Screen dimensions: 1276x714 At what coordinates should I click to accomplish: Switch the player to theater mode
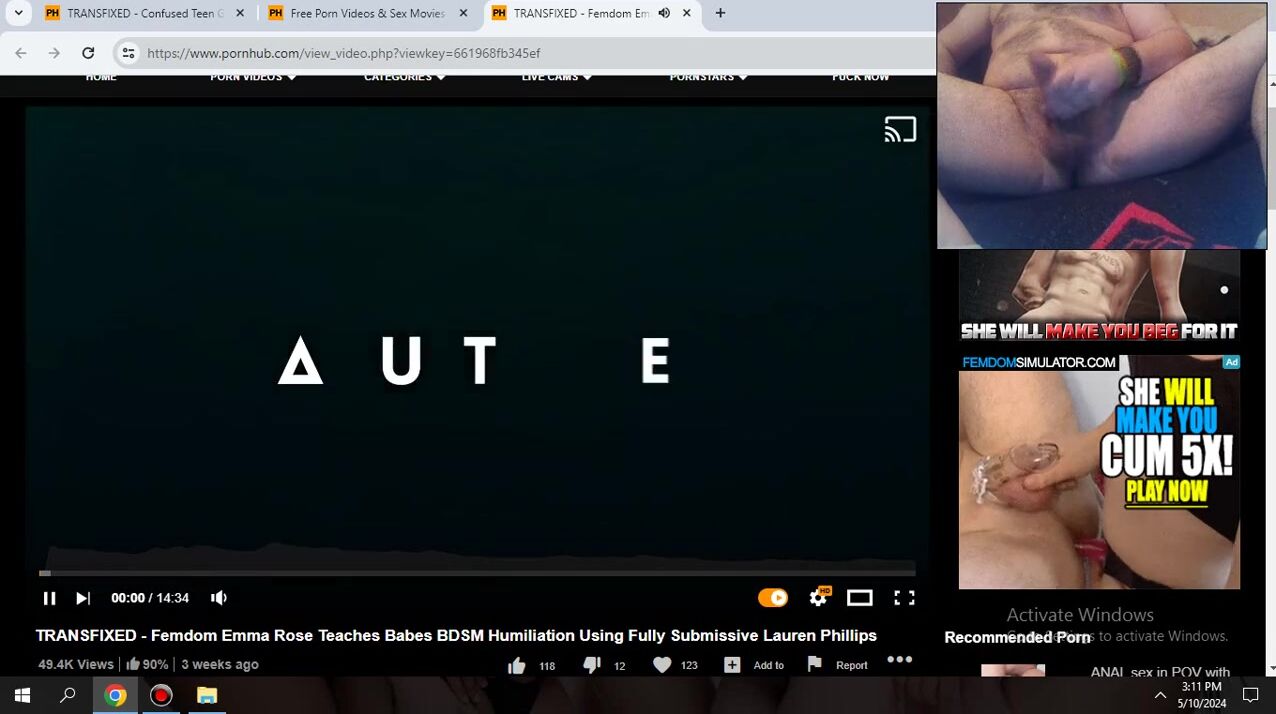859,598
